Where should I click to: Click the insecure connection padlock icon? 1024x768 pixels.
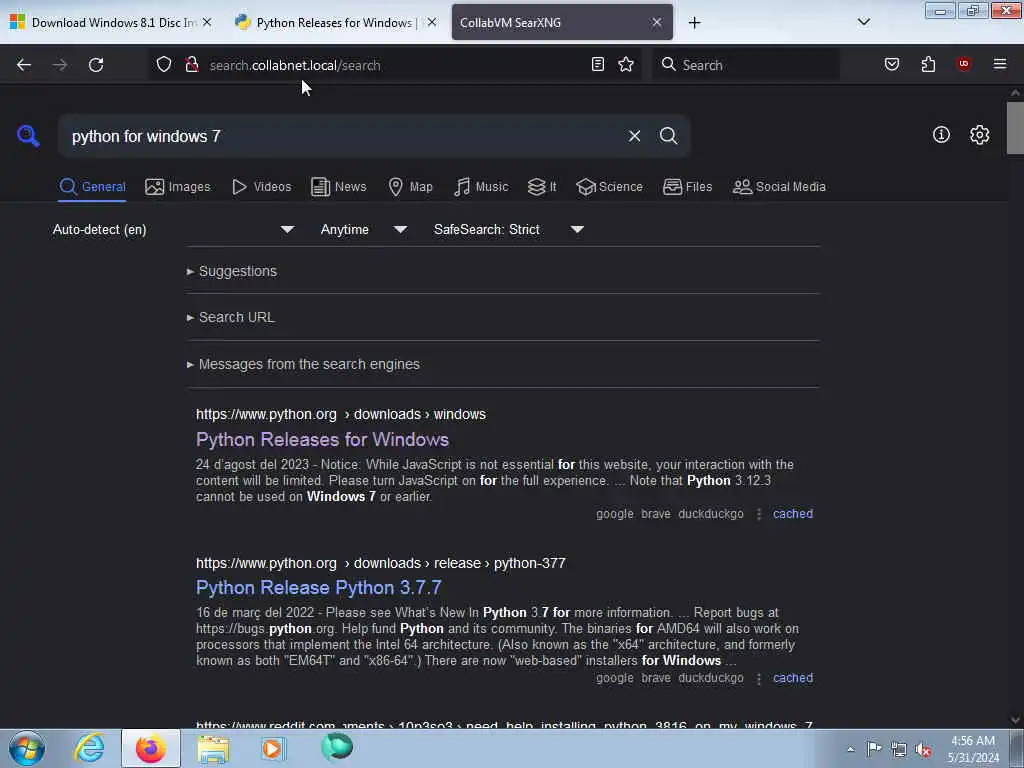(x=192, y=65)
